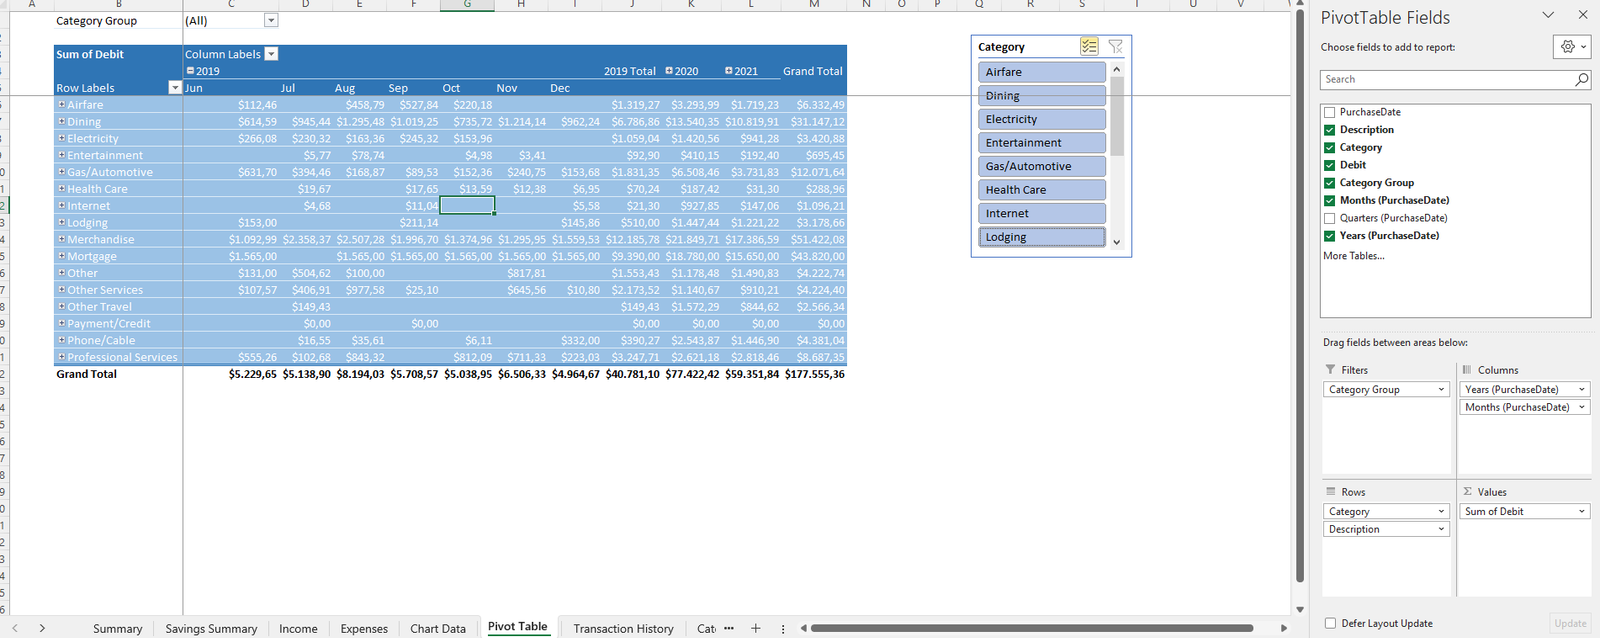This screenshot has height=638, width=1600.
Task: Select Entertainment in the Category slicer
Action: [x=1042, y=143]
